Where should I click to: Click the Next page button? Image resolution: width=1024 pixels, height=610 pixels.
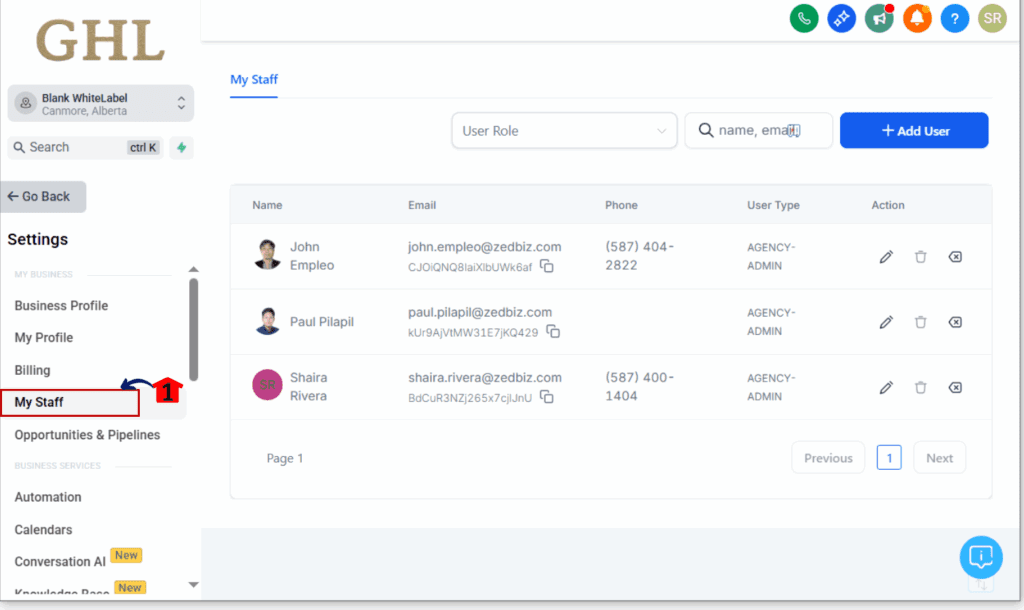(x=939, y=458)
